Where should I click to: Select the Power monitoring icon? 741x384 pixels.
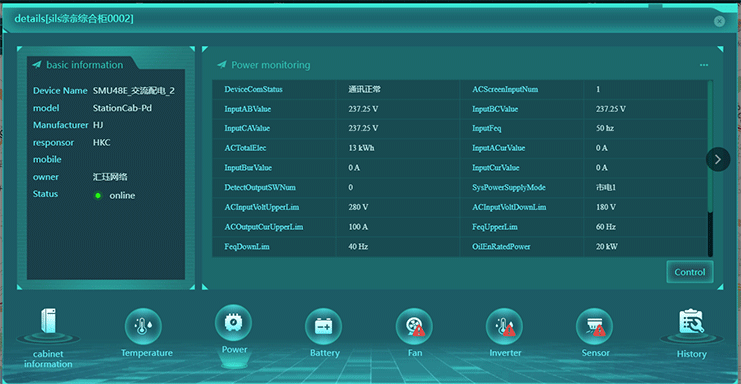point(233,323)
